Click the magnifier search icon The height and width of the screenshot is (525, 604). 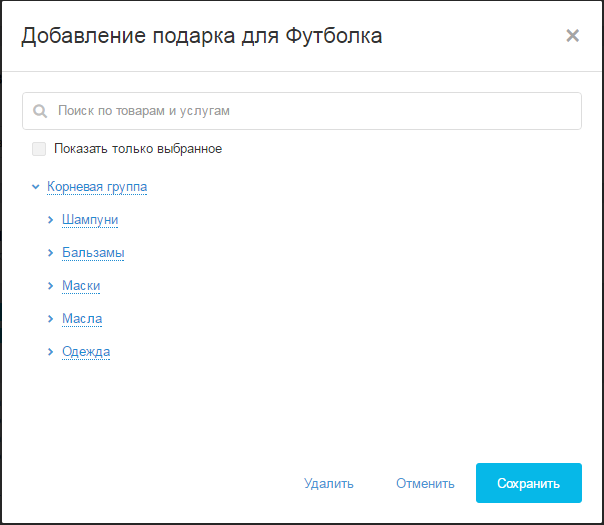tap(40, 111)
